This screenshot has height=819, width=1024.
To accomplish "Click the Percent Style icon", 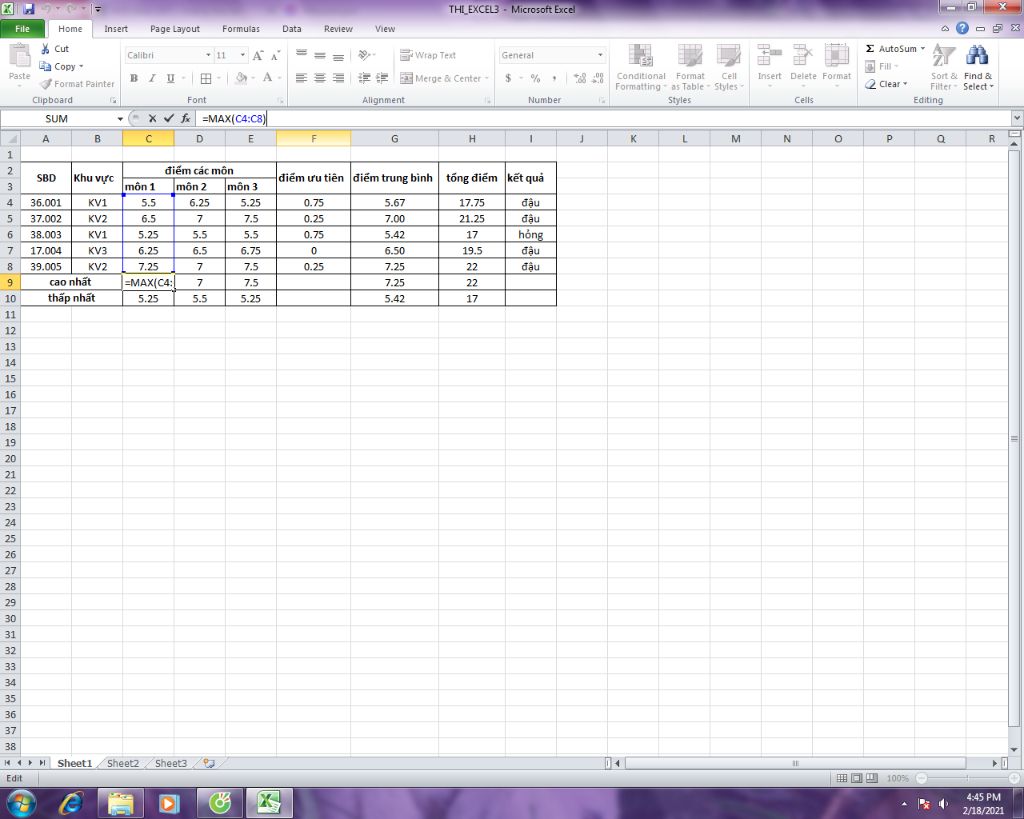I will pyautogui.click(x=536, y=78).
